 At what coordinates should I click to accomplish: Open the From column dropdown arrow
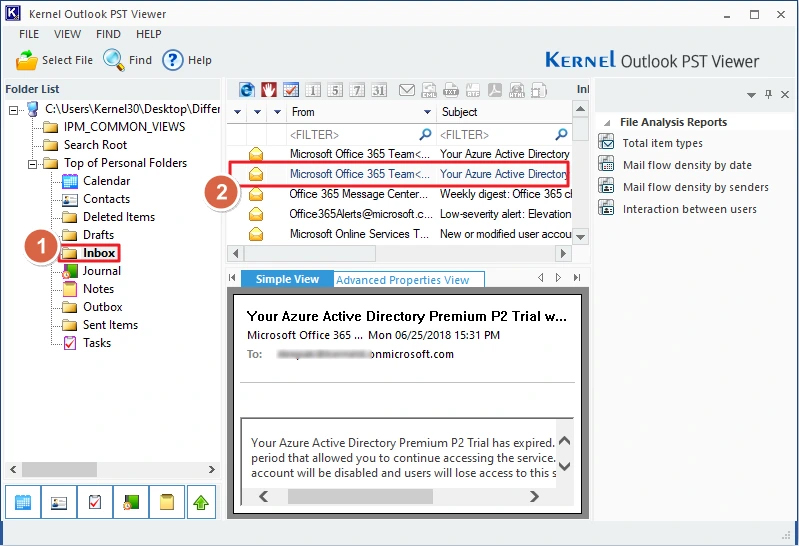[428, 112]
